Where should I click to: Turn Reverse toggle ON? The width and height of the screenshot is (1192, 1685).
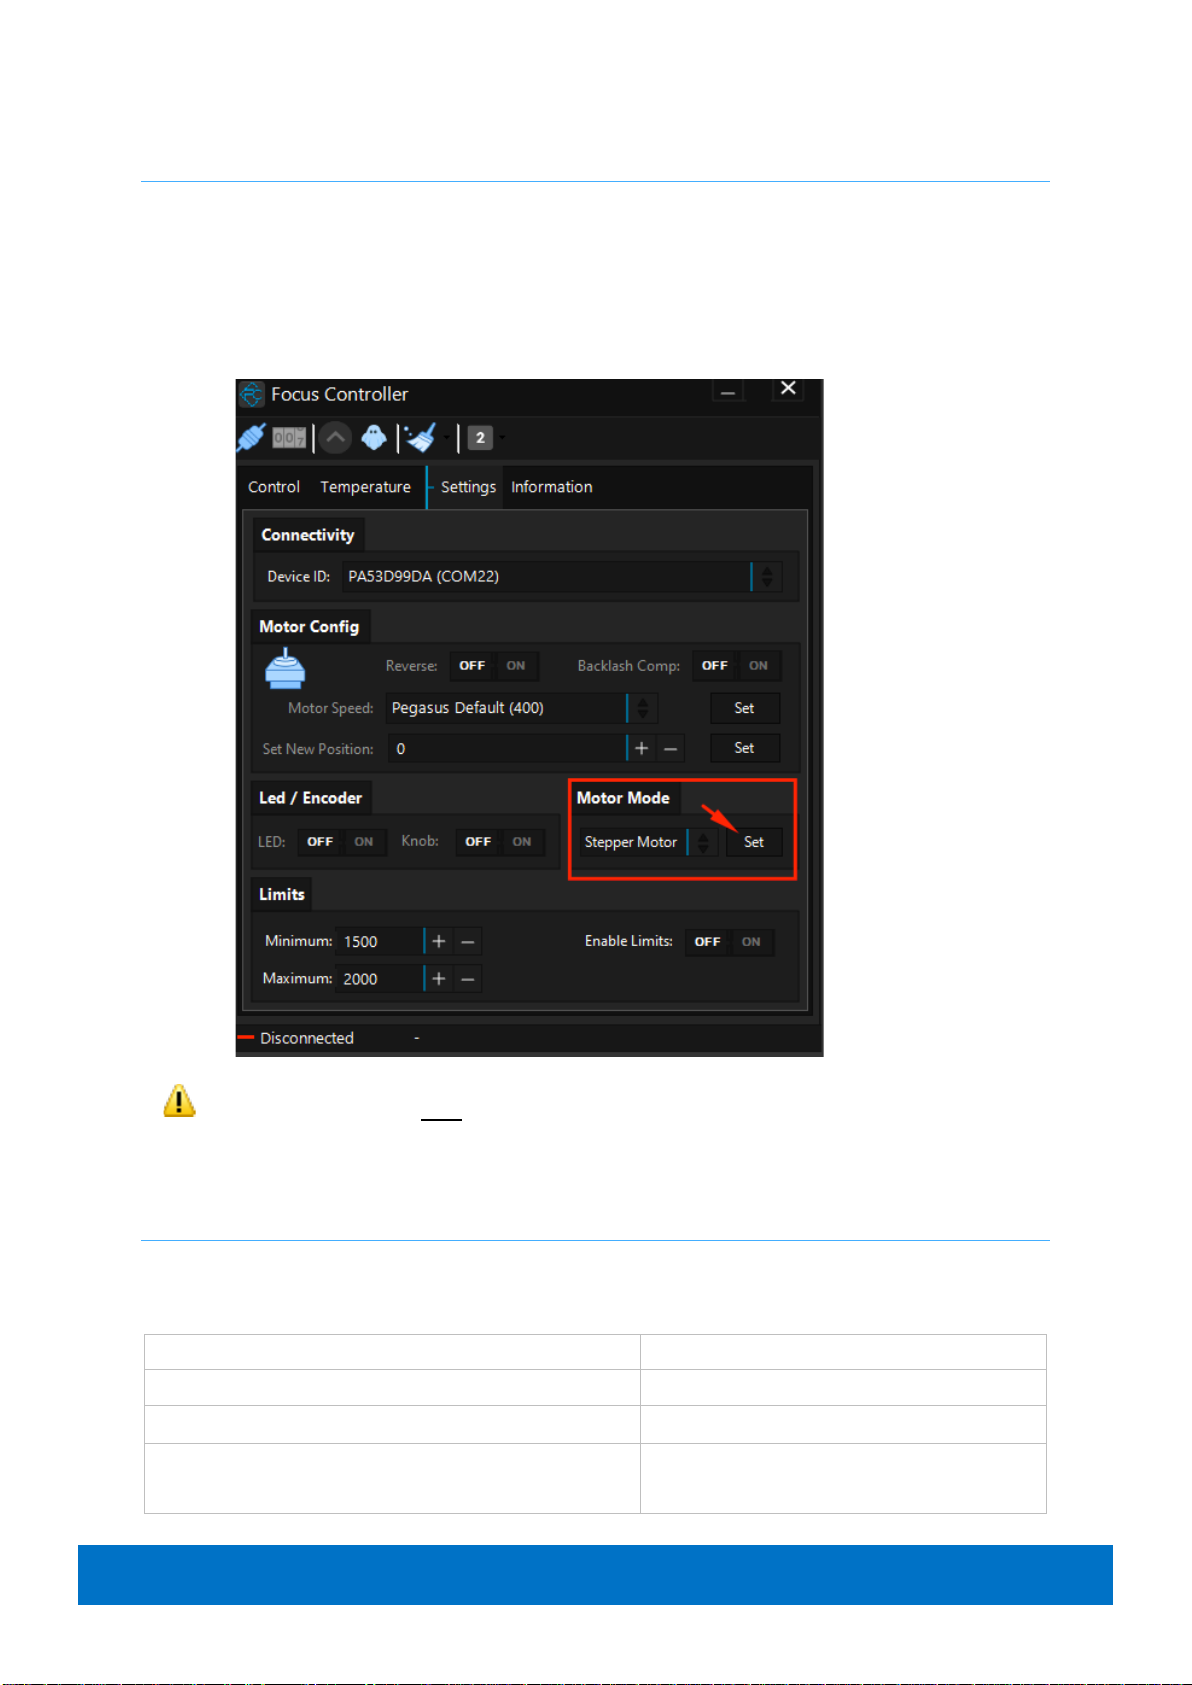(x=516, y=666)
